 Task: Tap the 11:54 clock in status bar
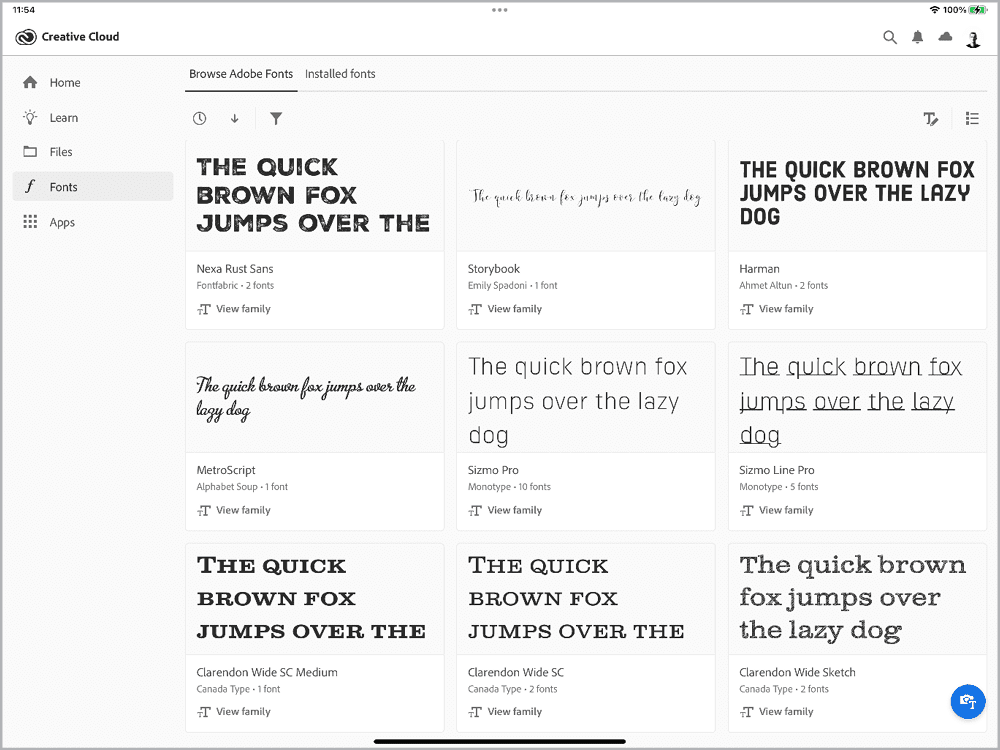(24, 10)
